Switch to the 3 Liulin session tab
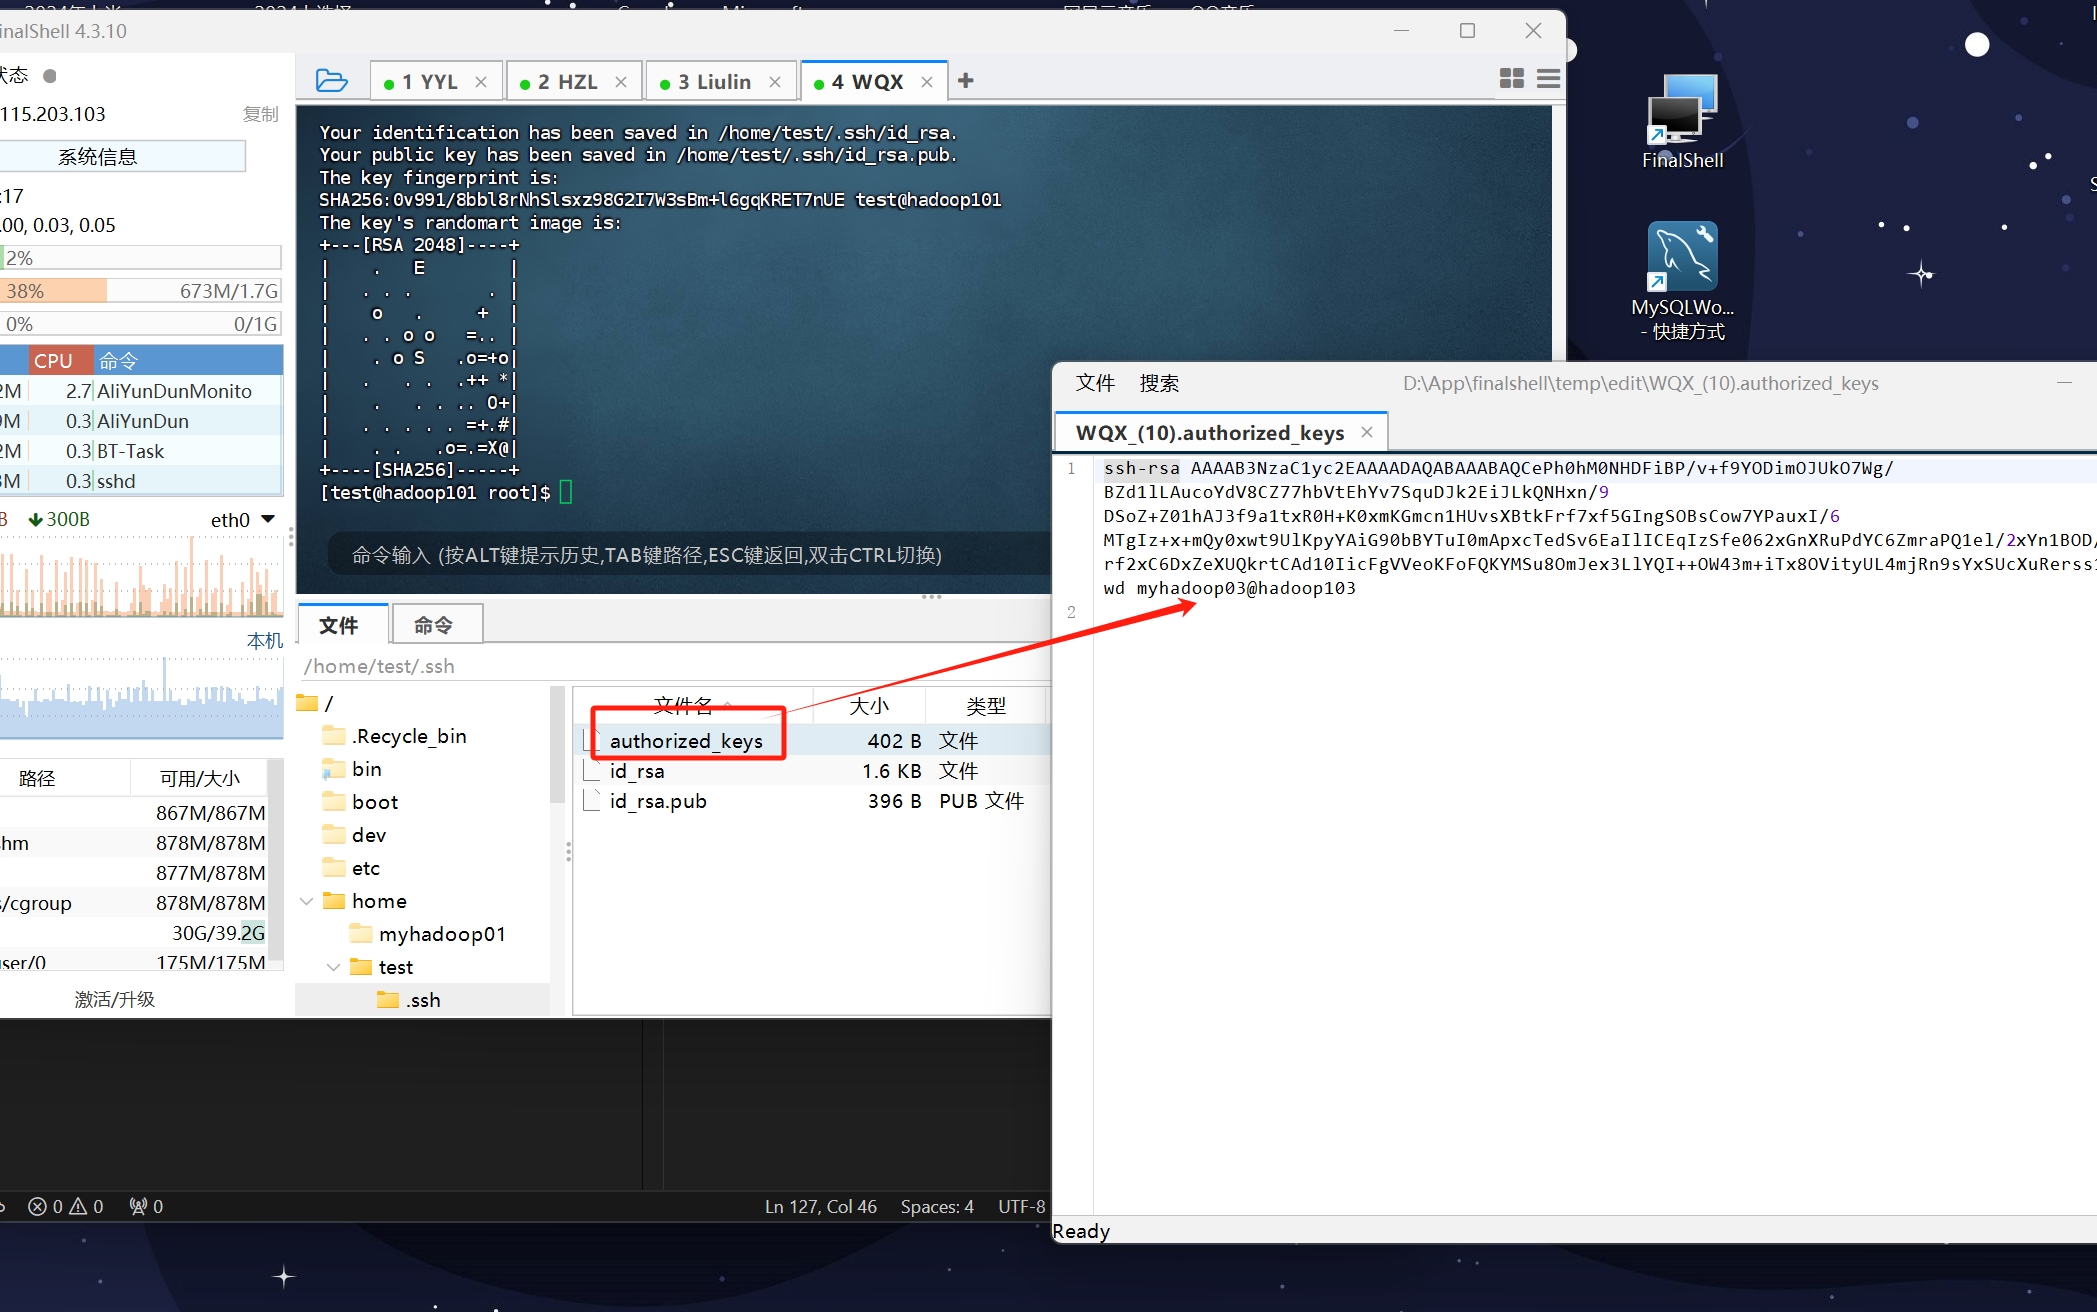Image resolution: width=2097 pixels, height=1312 pixels. [x=714, y=82]
